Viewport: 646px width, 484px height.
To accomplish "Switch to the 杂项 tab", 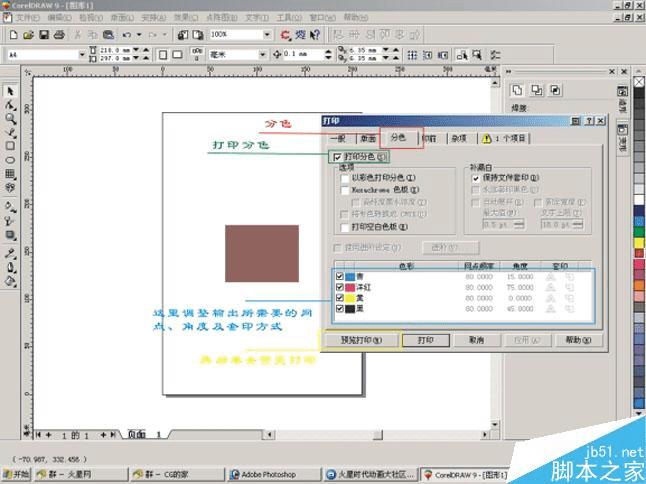I will (x=459, y=139).
